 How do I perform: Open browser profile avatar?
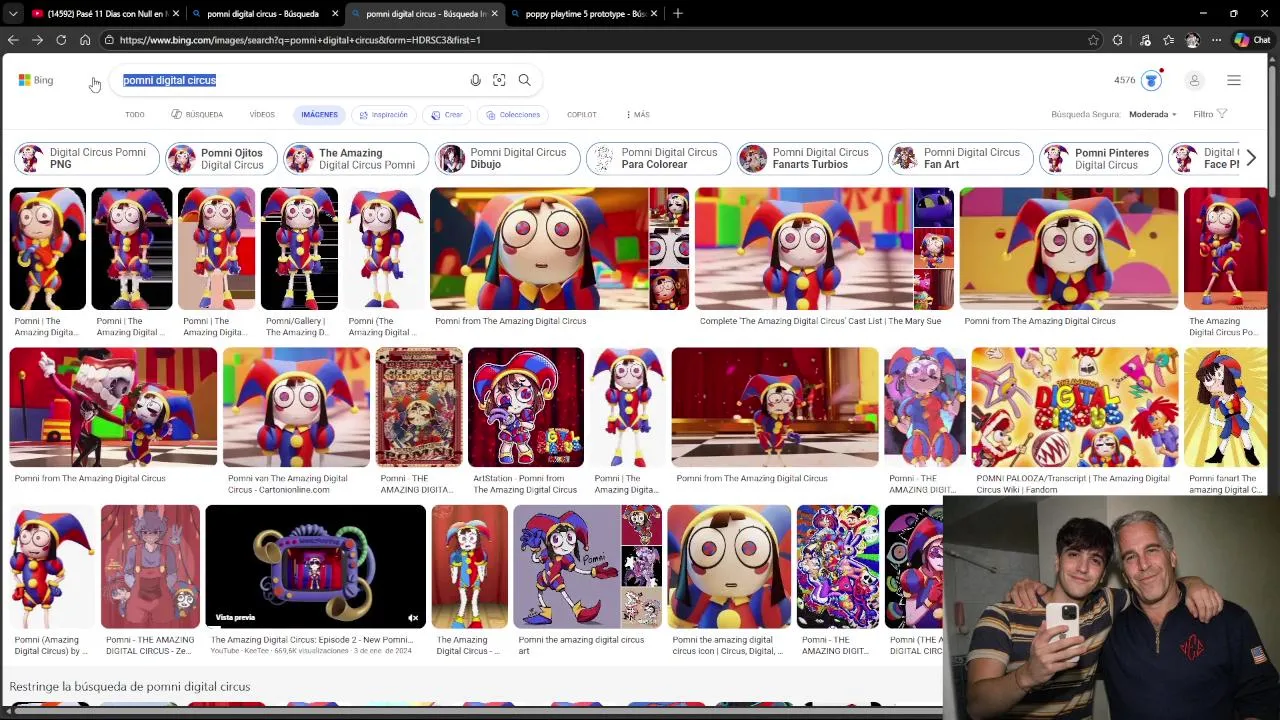[x=1192, y=40]
